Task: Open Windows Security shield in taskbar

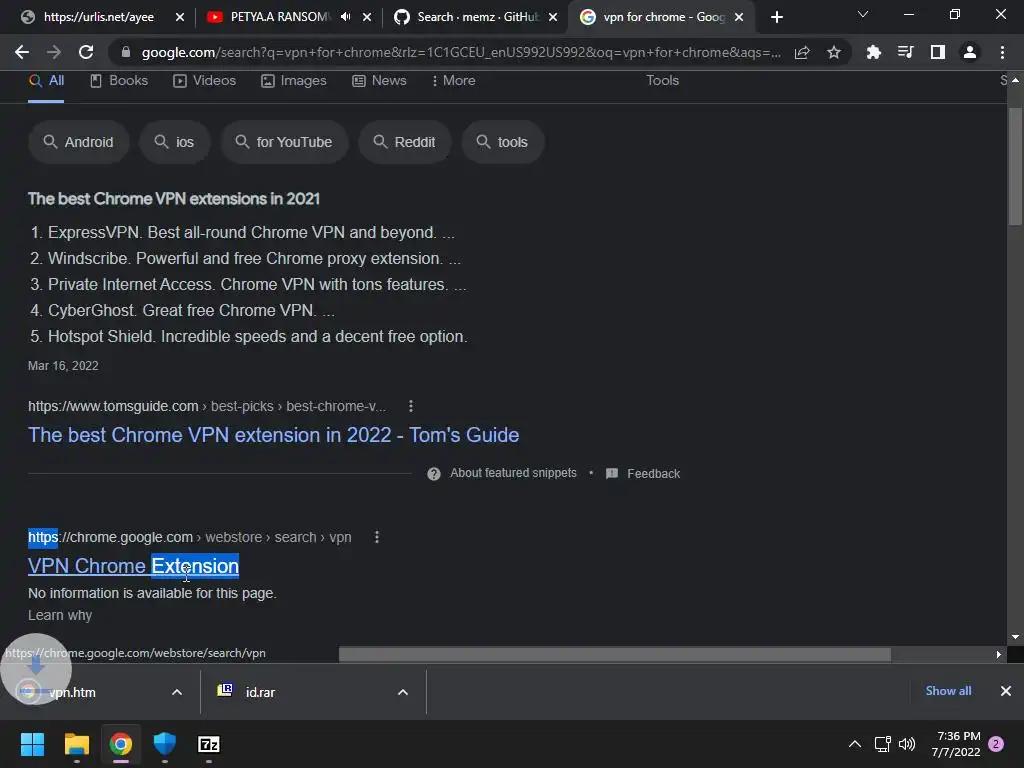Action: point(165,744)
